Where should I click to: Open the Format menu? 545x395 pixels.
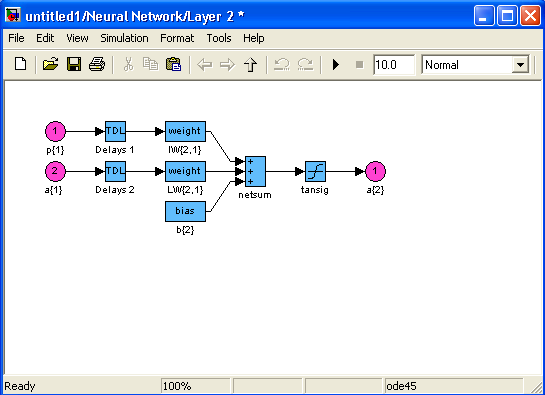click(x=177, y=38)
